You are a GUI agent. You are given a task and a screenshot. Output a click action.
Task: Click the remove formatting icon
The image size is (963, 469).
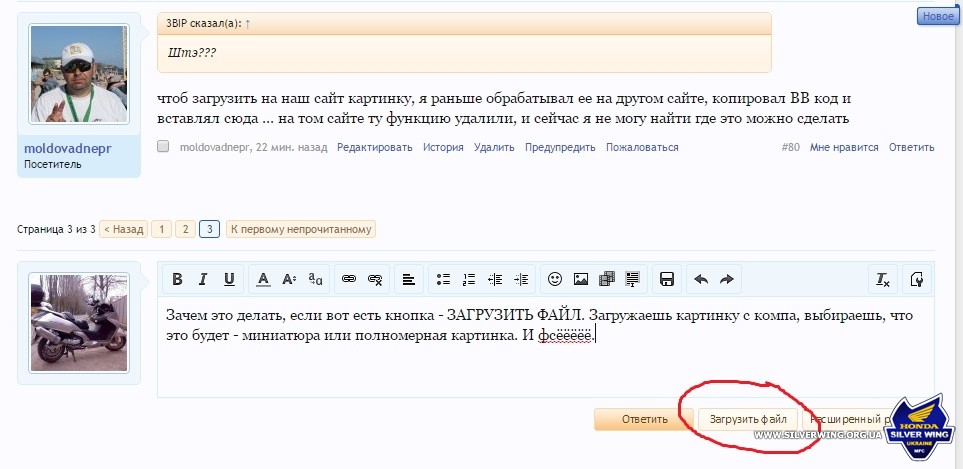(882, 279)
